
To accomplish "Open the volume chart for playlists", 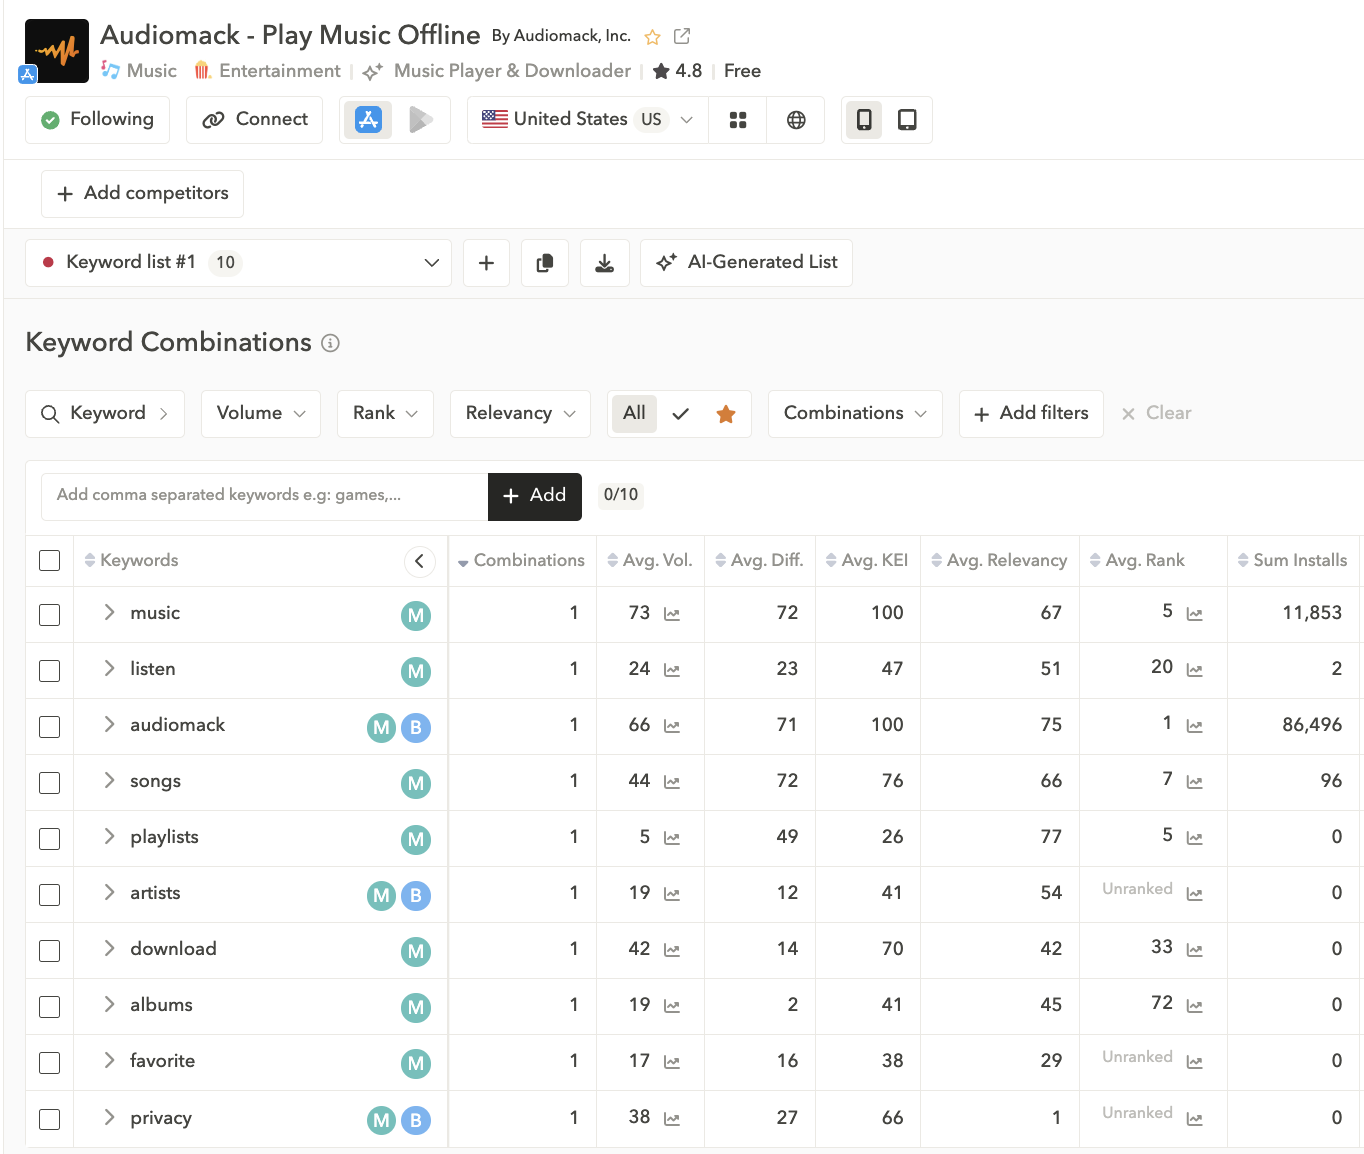I will click(x=672, y=838).
